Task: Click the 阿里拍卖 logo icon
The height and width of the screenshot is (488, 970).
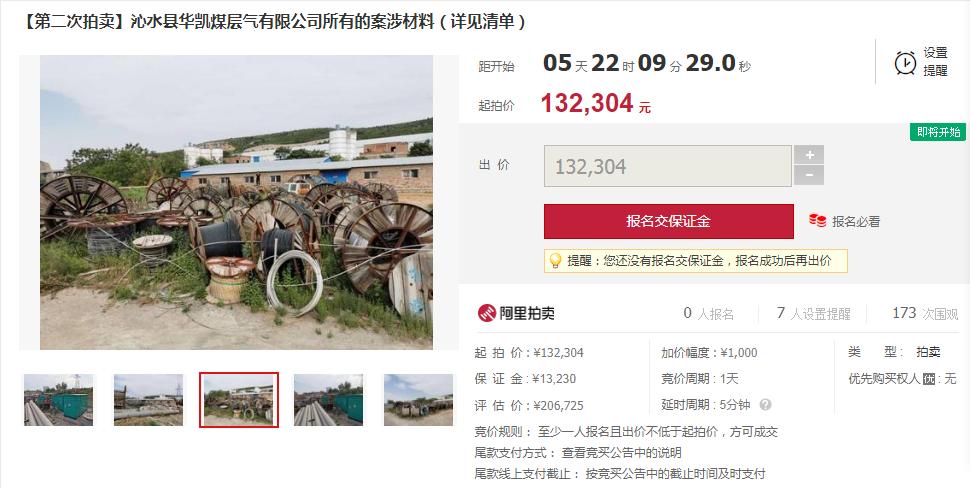Action: point(487,313)
